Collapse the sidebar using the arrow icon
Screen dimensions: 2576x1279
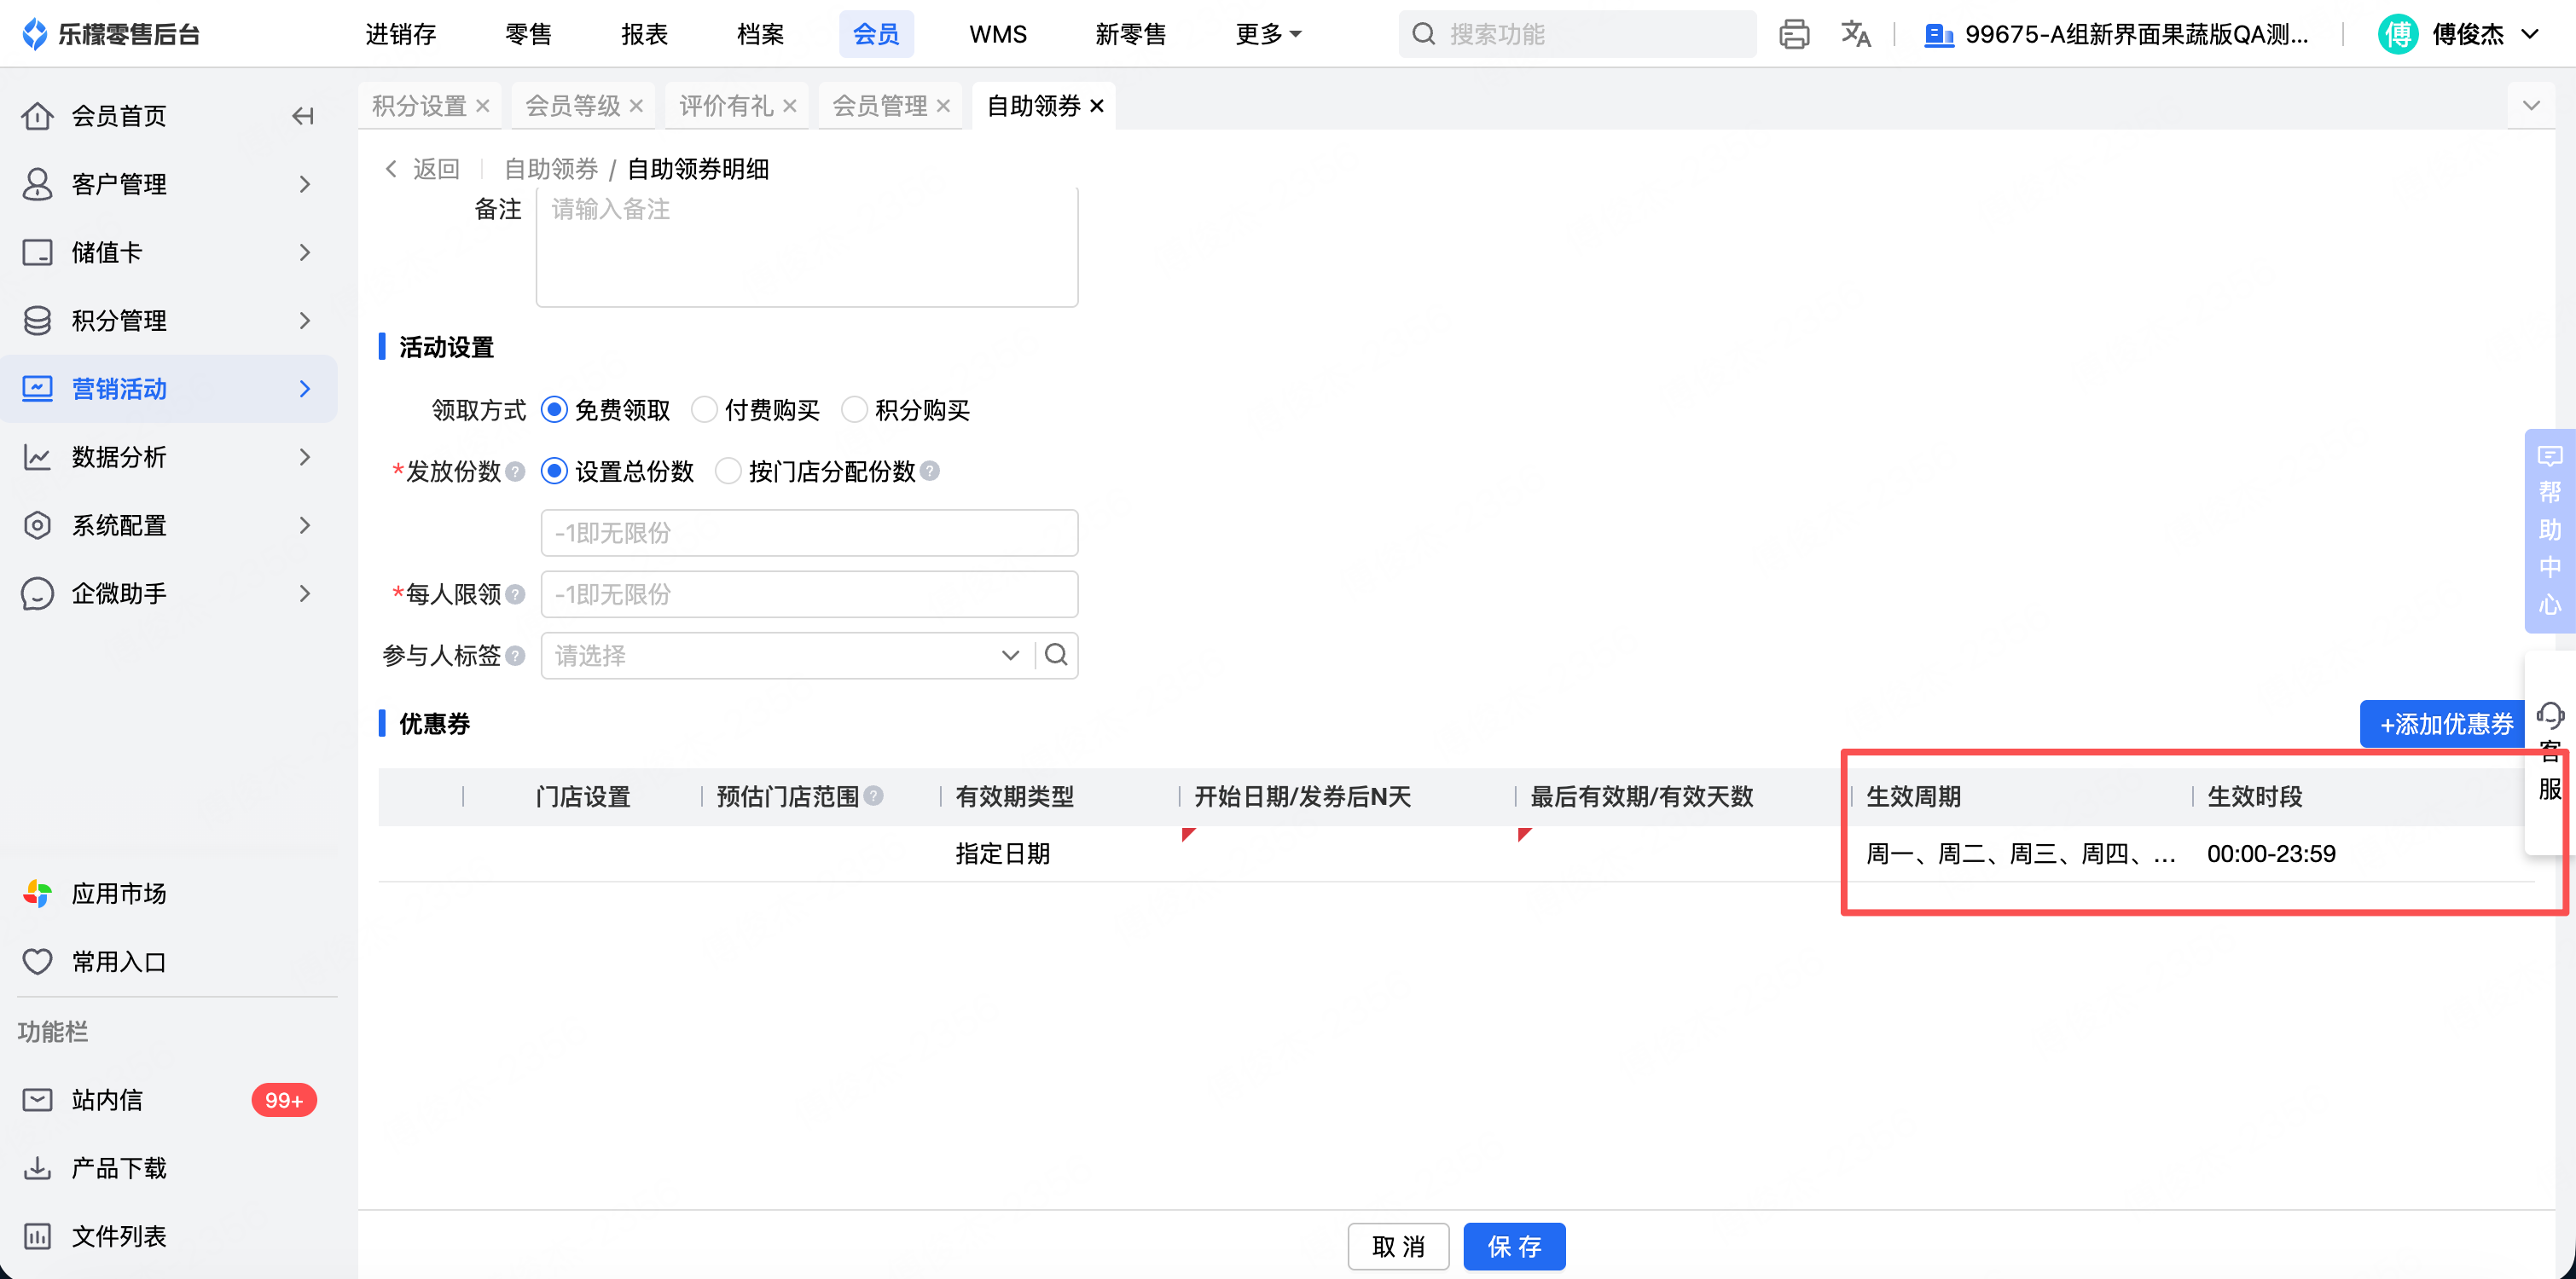pos(303,116)
